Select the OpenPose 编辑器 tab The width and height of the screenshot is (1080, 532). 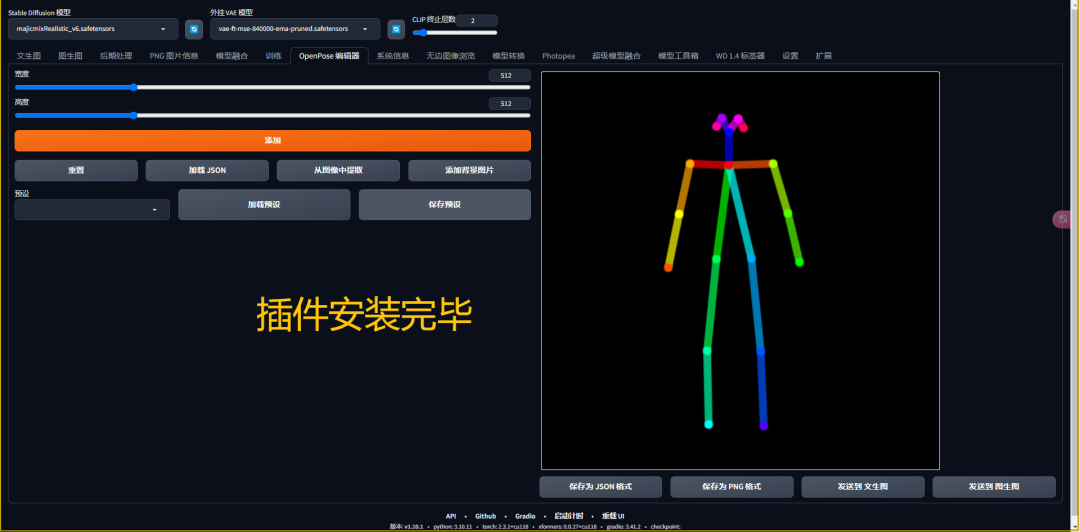tap(329, 56)
